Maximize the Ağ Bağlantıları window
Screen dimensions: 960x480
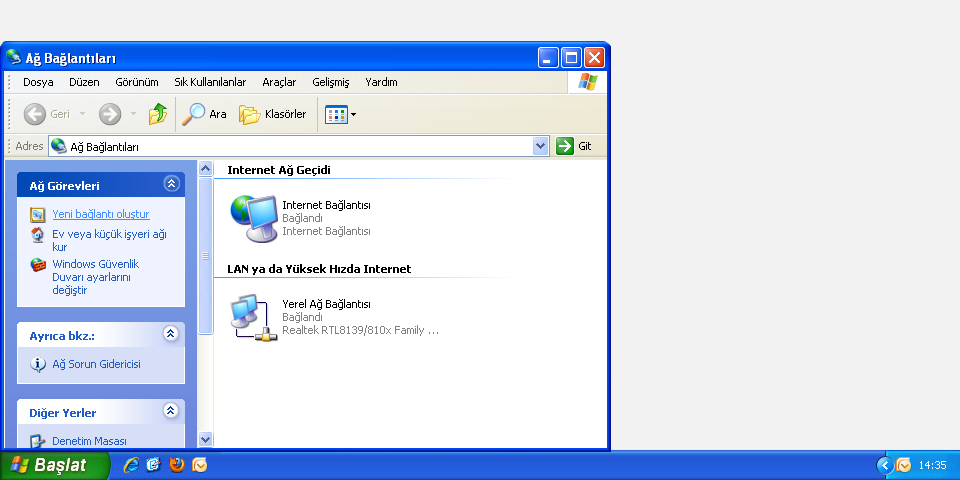click(x=571, y=58)
